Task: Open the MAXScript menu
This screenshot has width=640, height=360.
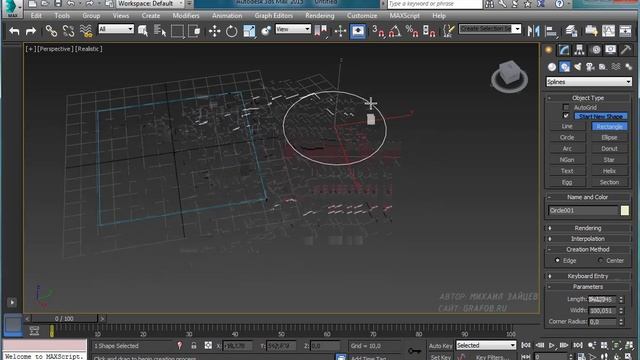Action: tap(404, 16)
